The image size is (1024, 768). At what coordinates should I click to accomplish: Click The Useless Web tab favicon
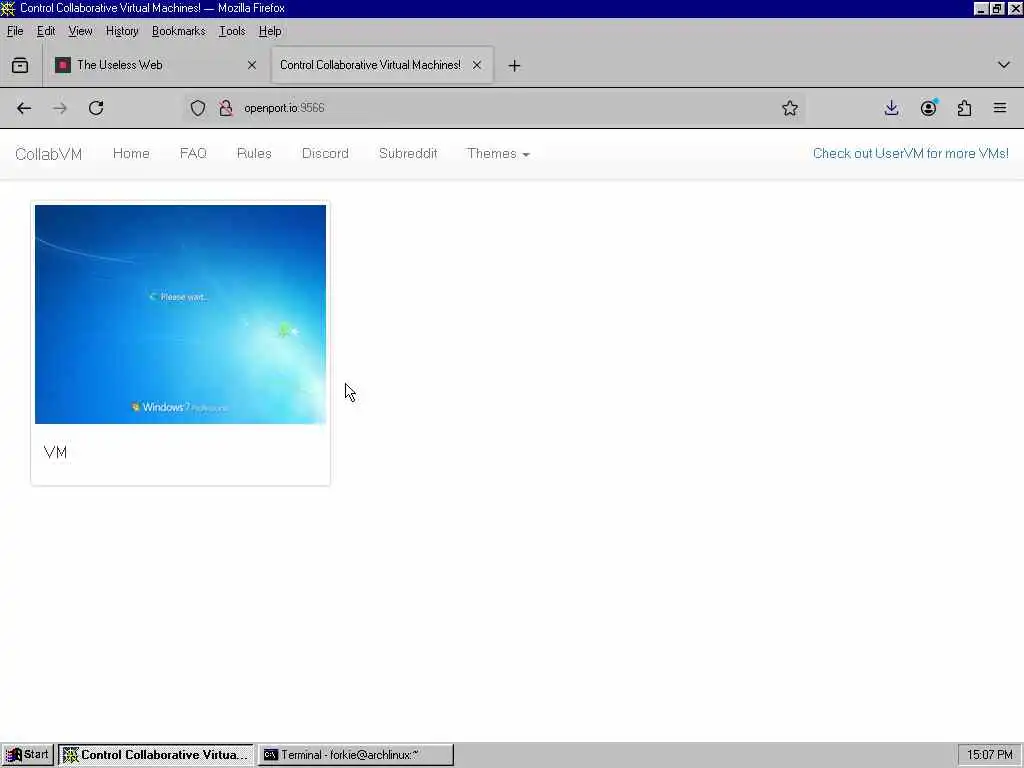point(63,65)
